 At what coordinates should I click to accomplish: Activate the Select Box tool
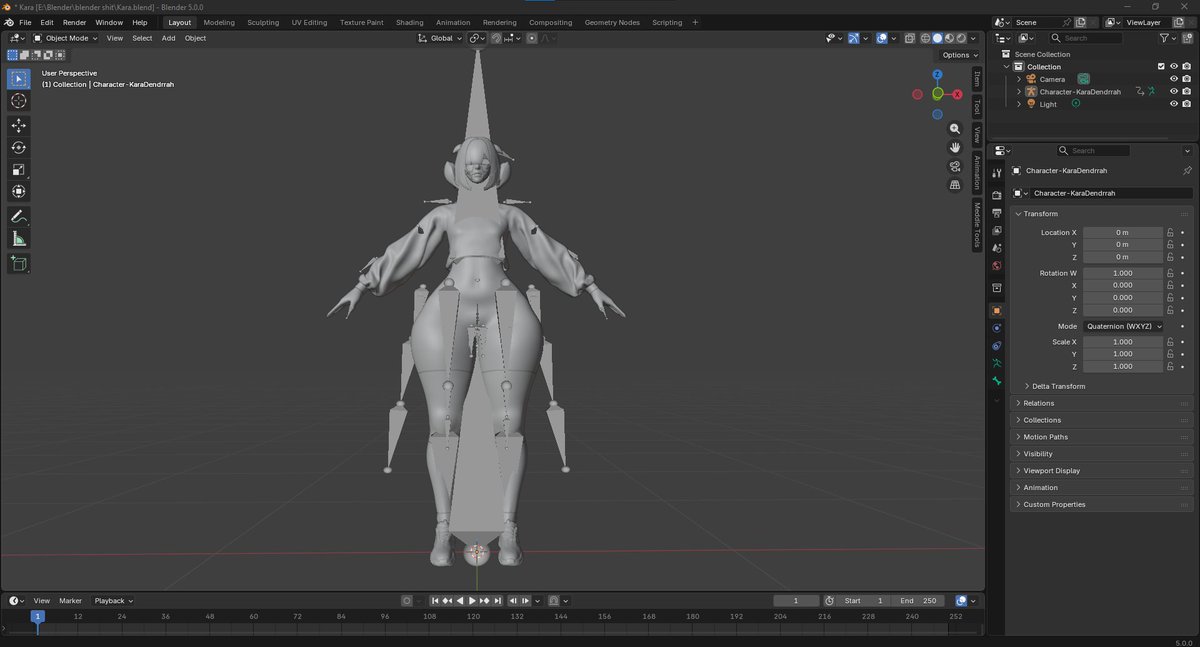[19, 79]
